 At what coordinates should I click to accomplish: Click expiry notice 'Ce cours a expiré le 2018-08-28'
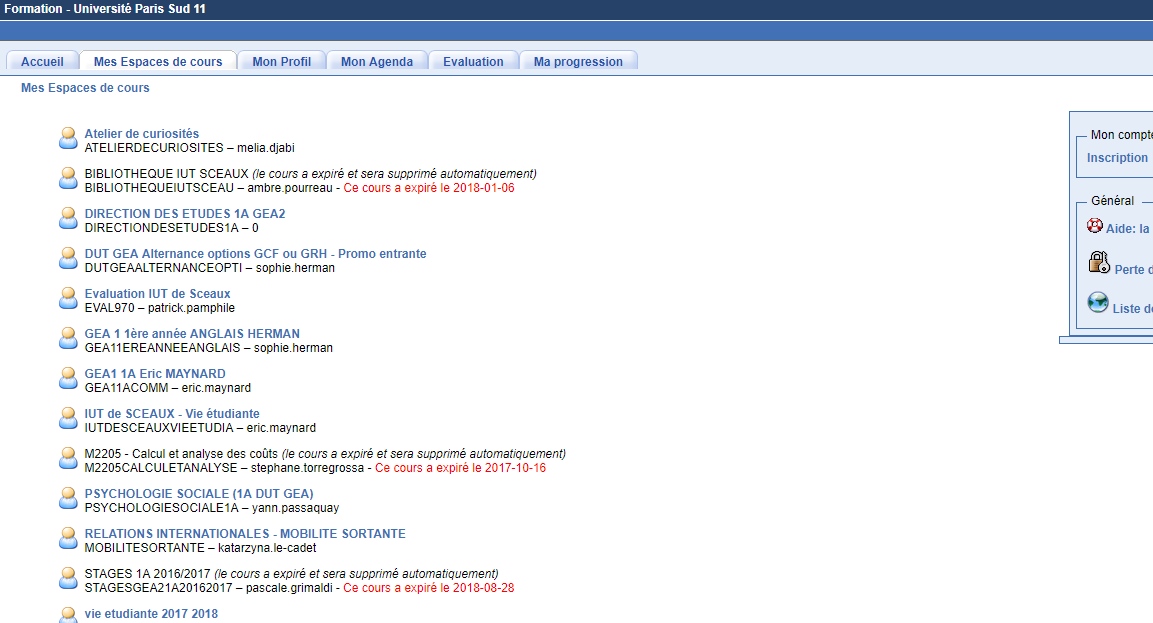coord(429,588)
